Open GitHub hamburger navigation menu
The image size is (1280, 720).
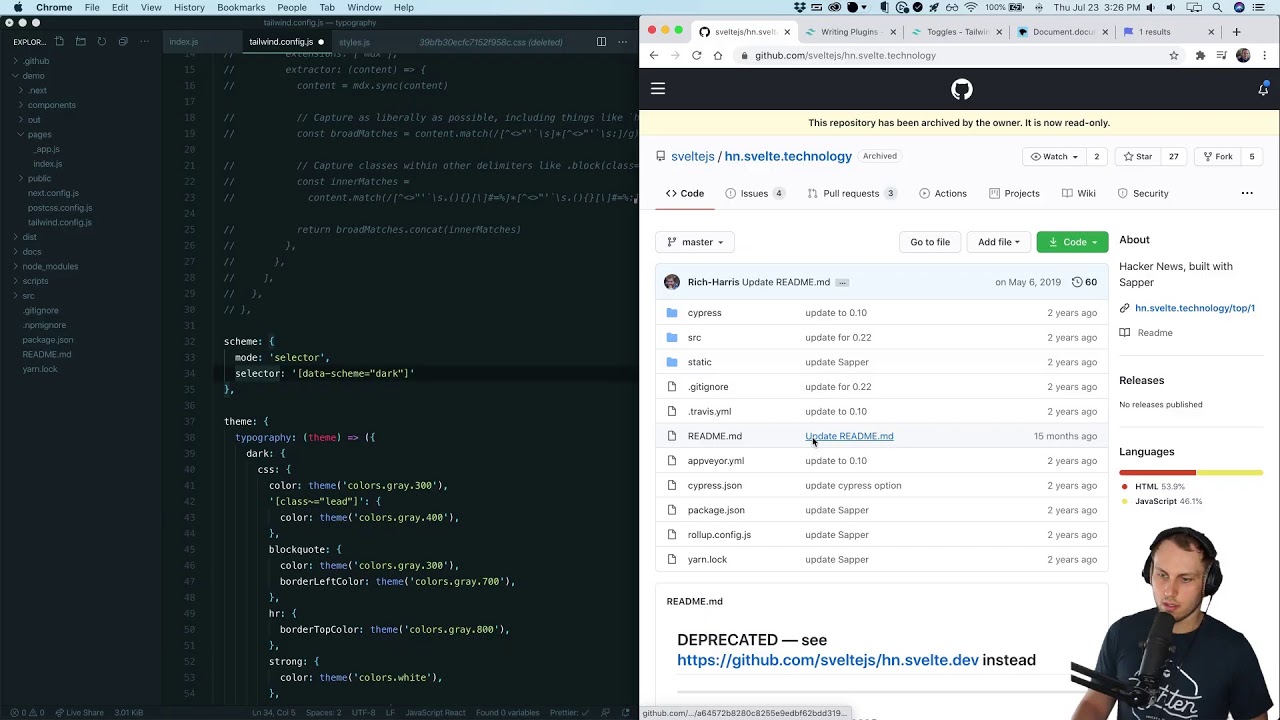pyautogui.click(x=658, y=89)
